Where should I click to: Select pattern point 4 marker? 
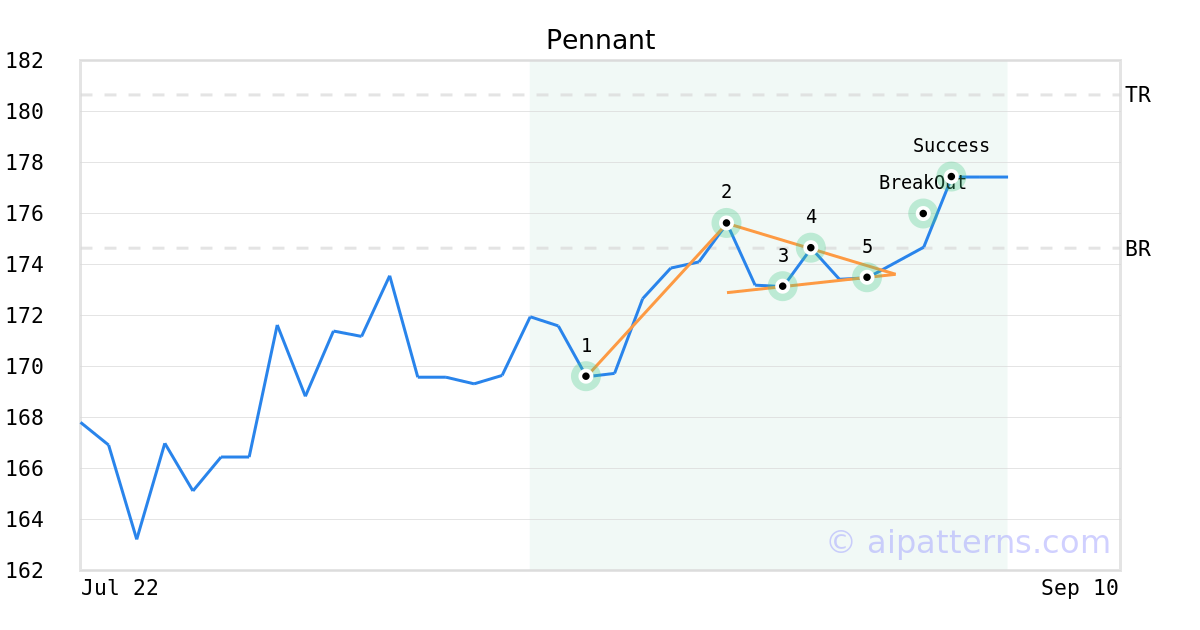(811, 247)
